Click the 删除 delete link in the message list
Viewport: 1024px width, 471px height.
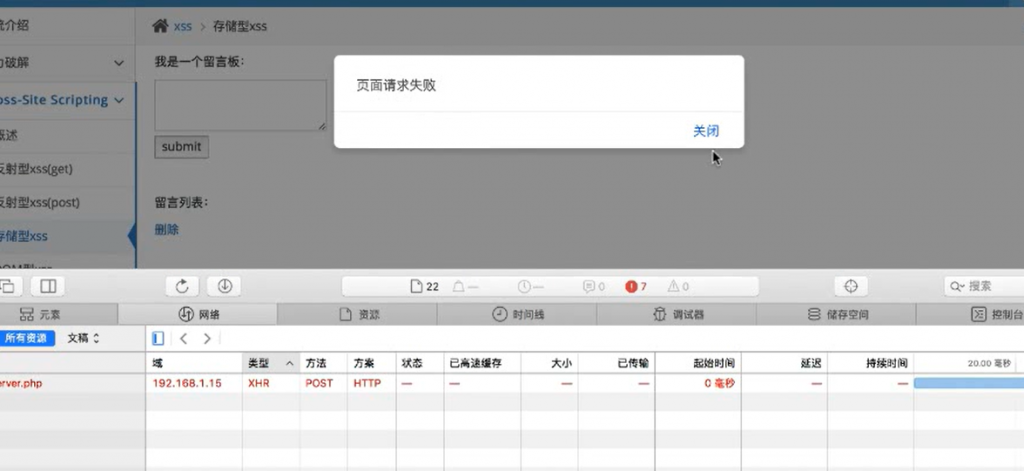[167, 229]
